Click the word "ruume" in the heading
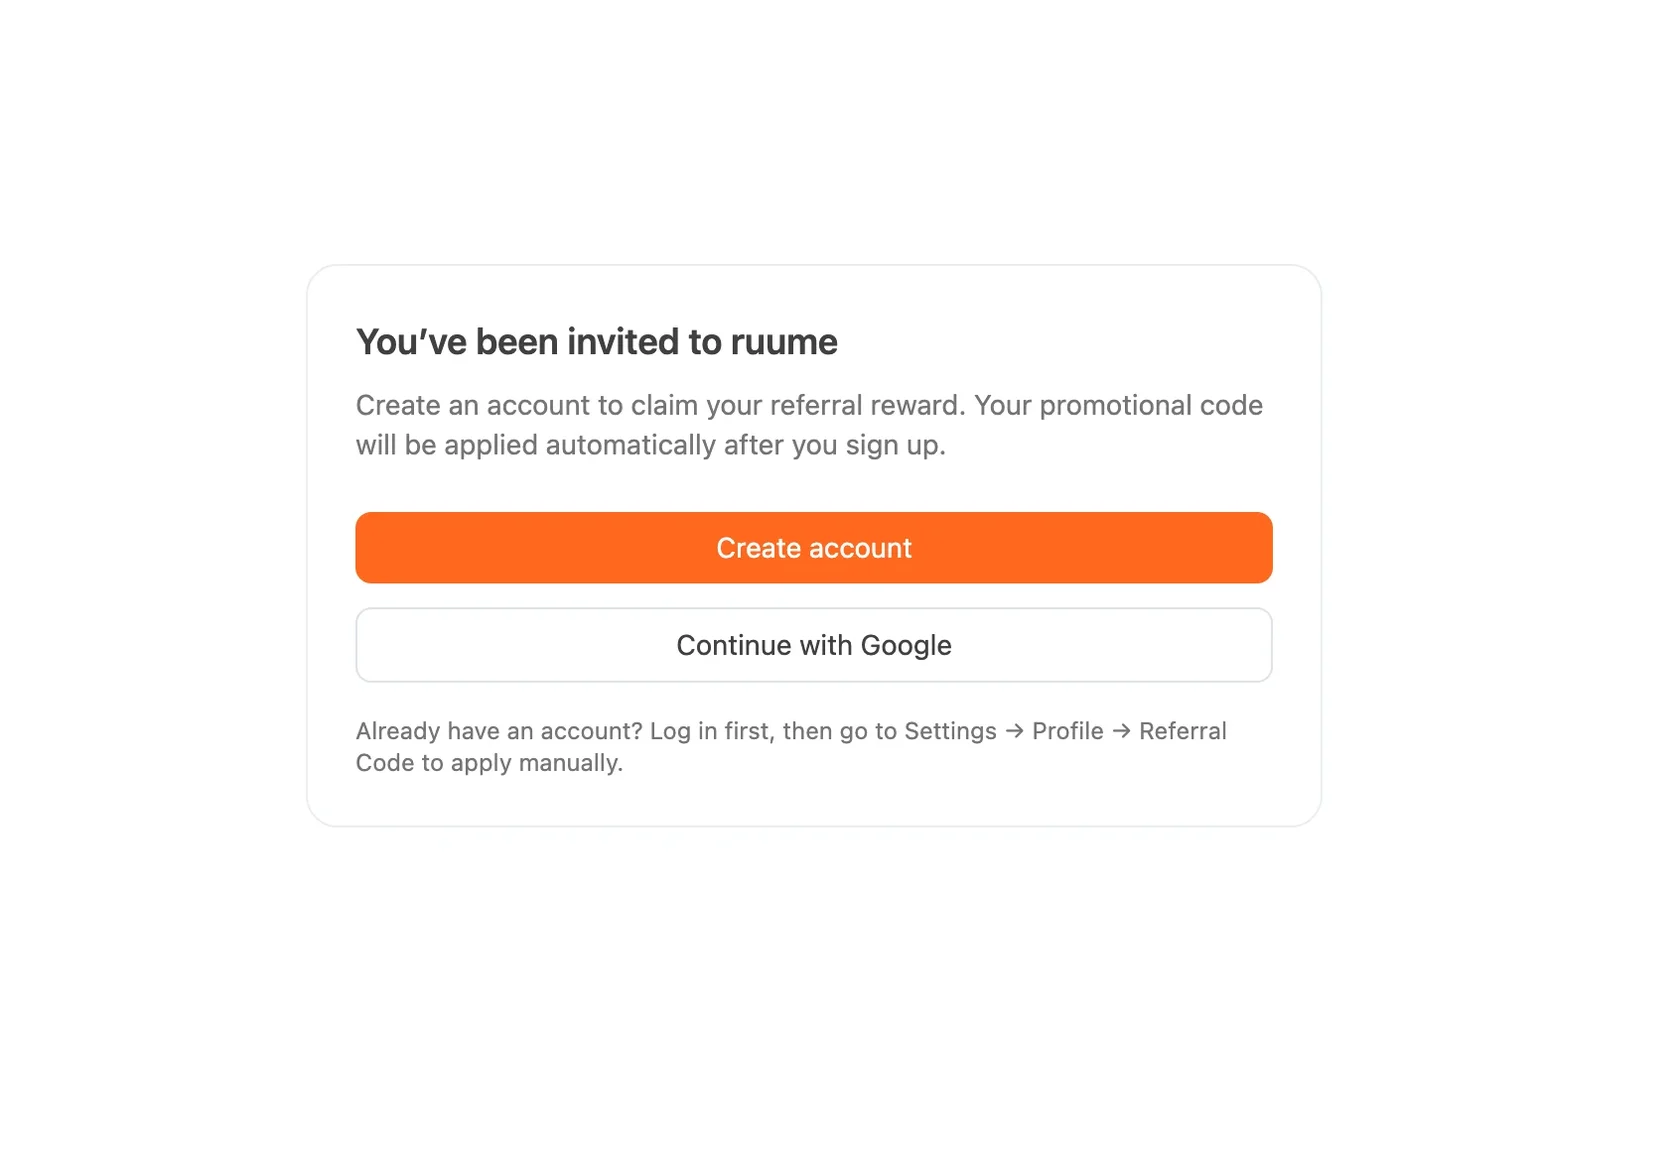Viewport: 1680px width, 1153px height. coord(784,342)
